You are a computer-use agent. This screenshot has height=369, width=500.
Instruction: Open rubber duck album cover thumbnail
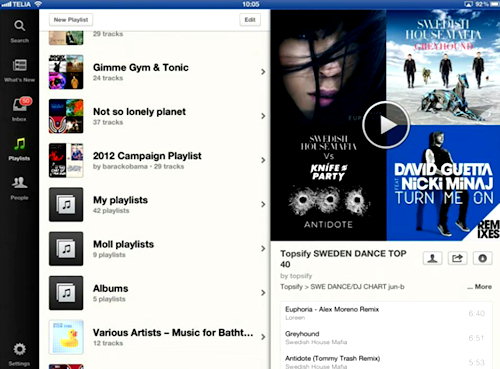pos(66,337)
